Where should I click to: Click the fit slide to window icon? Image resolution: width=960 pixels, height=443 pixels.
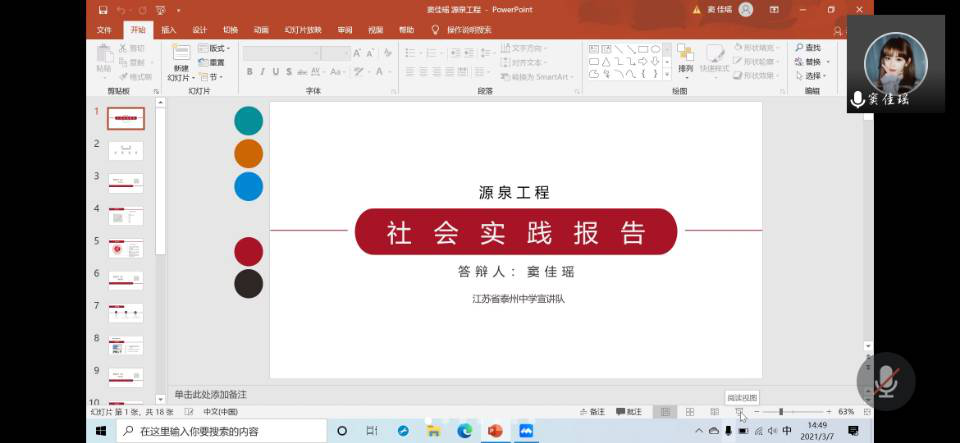[x=866, y=412]
